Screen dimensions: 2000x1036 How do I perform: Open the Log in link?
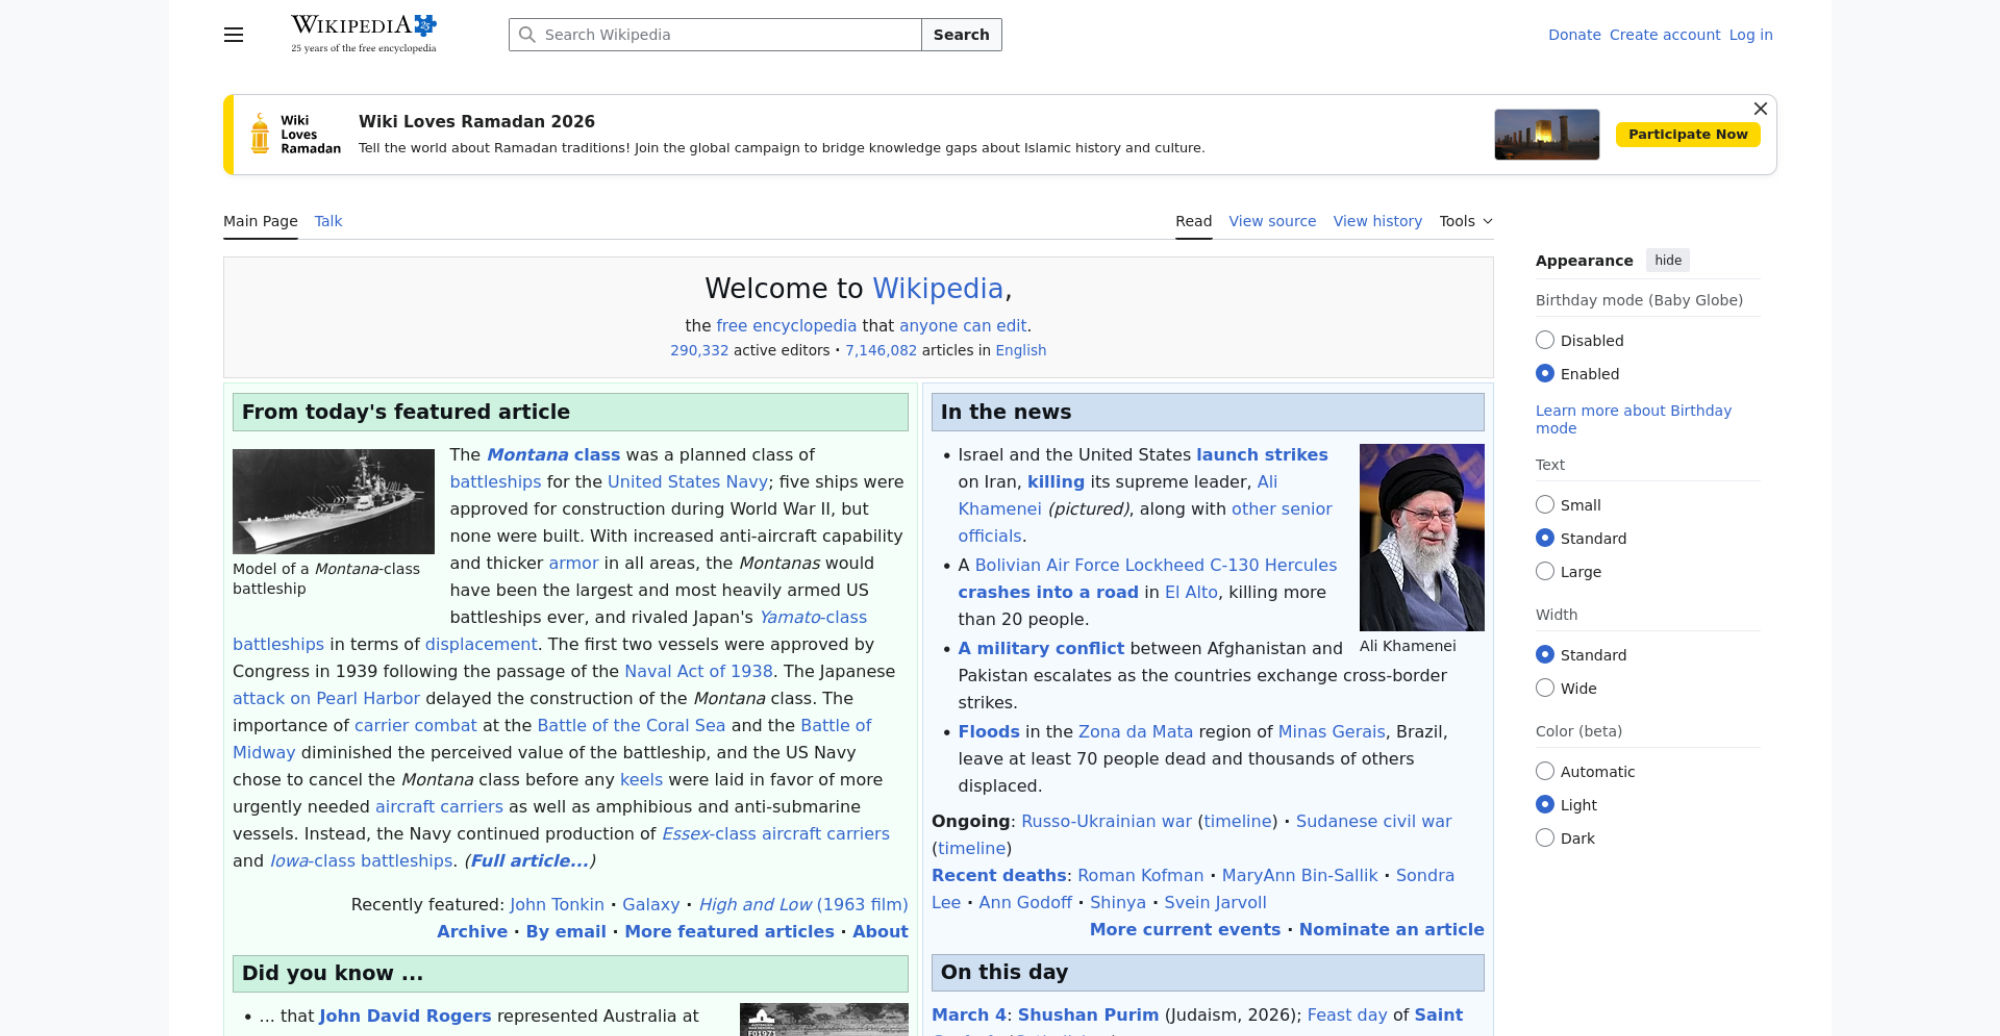coord(1750,35)
